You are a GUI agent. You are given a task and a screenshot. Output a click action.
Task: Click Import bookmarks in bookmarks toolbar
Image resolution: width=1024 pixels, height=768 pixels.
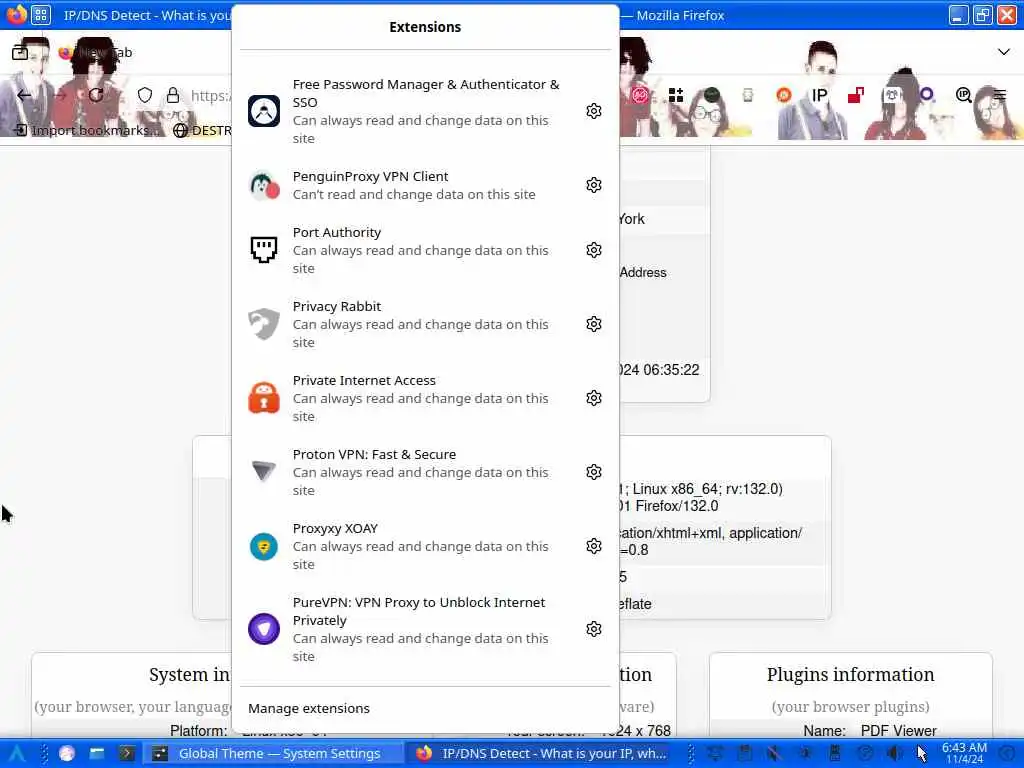[x=86, y=130]
